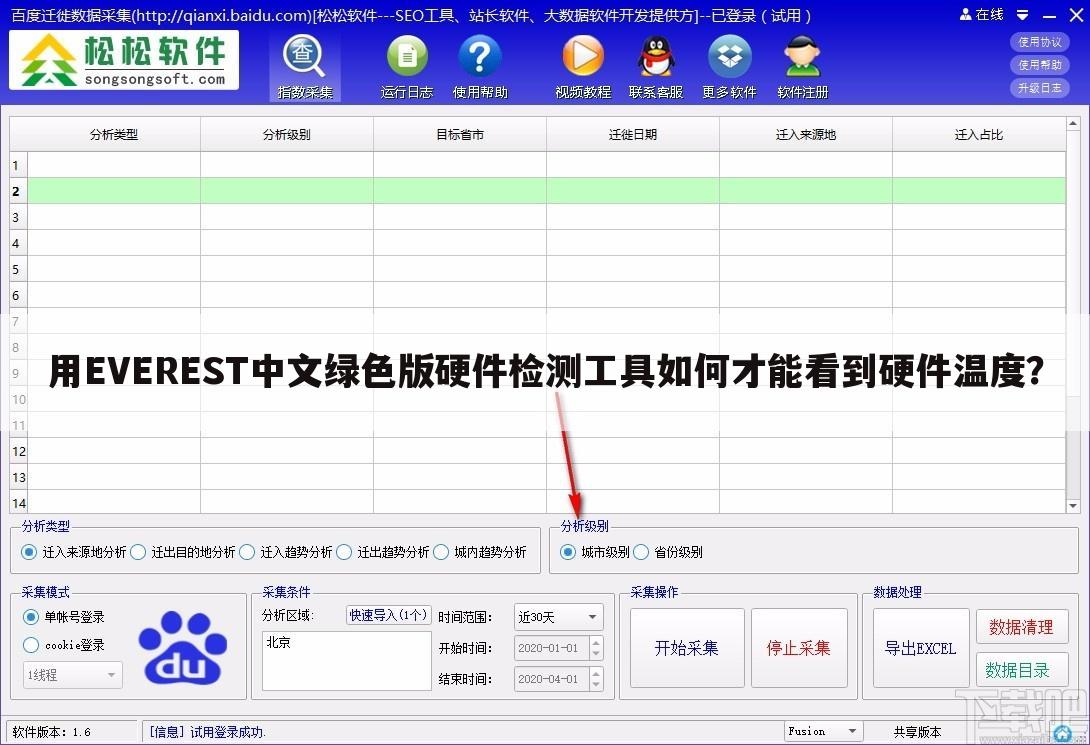Play the 视频教程 video tutorial
1090x745 pixels.
(583, 68)
